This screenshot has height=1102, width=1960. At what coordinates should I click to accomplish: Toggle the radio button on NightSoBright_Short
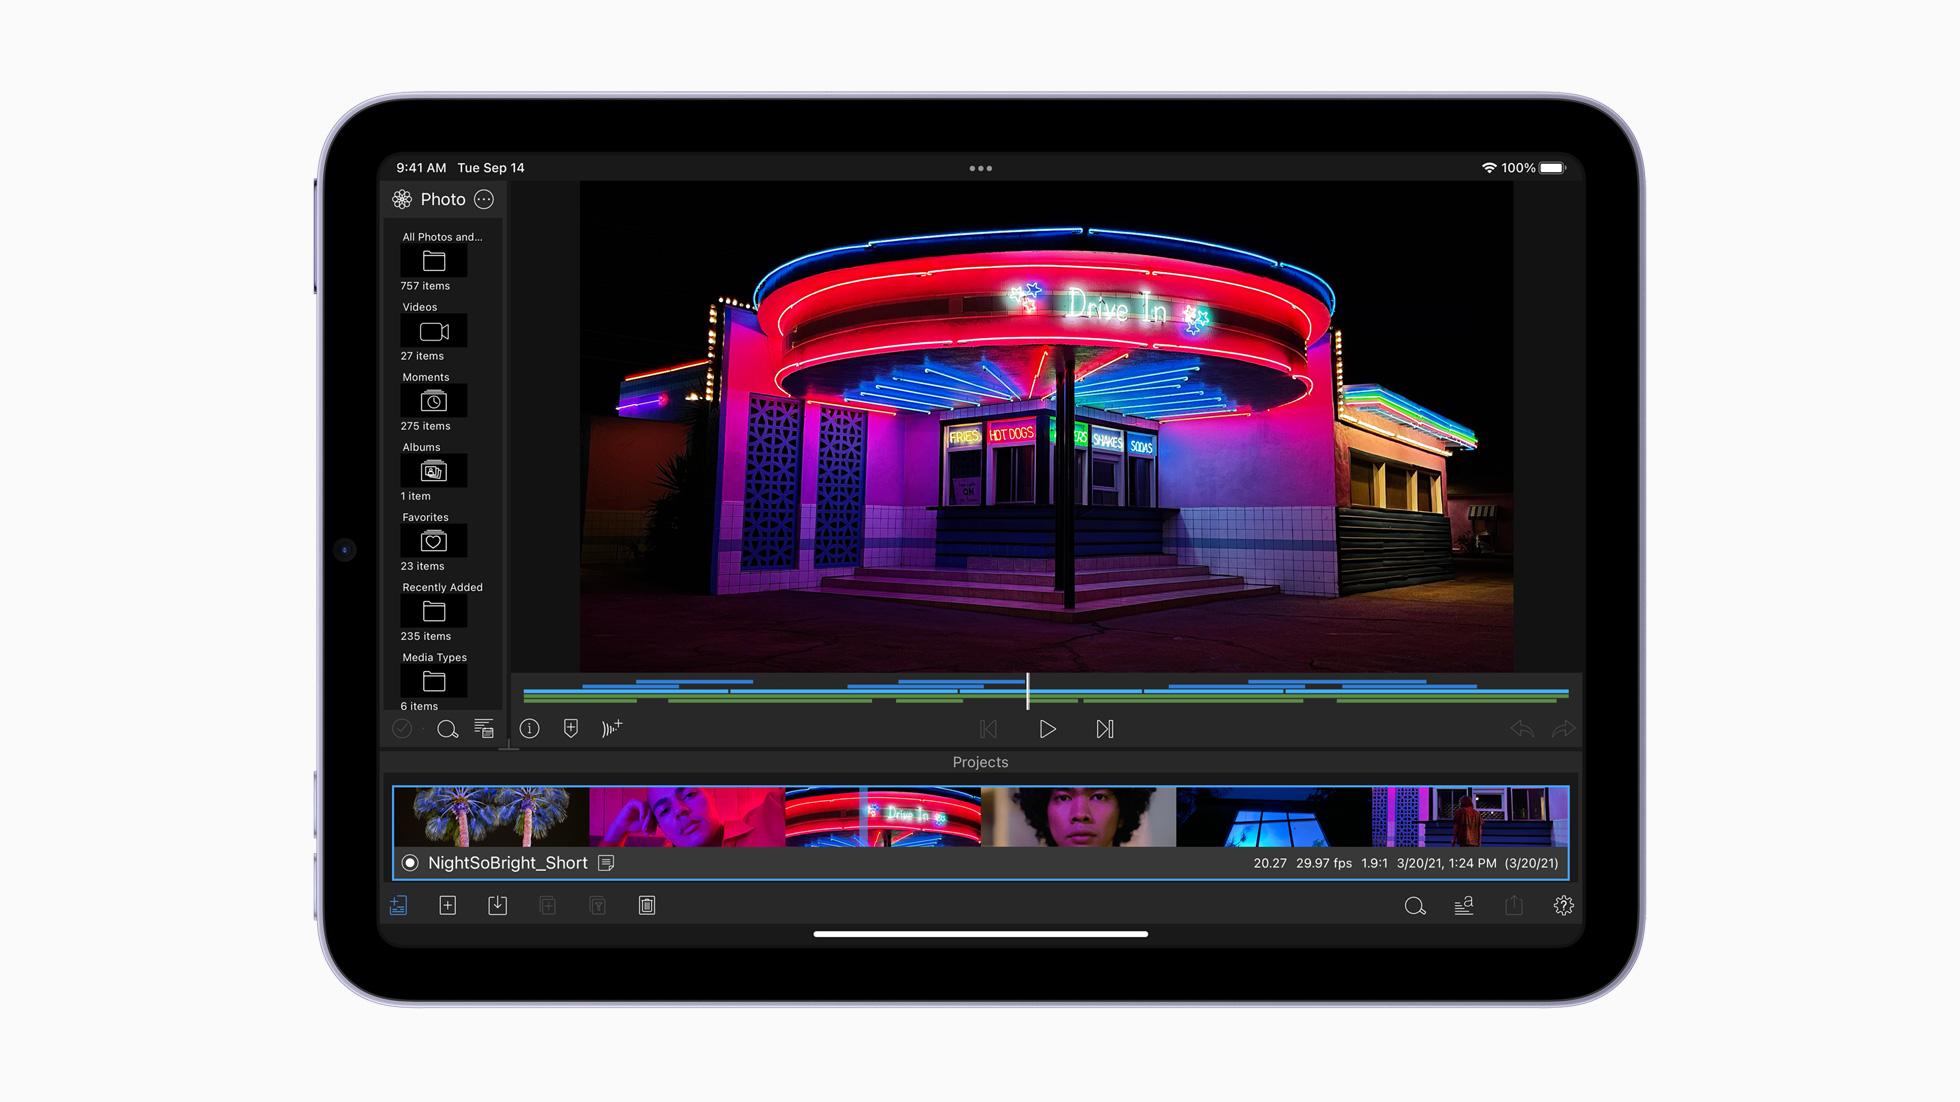[411, 862]
